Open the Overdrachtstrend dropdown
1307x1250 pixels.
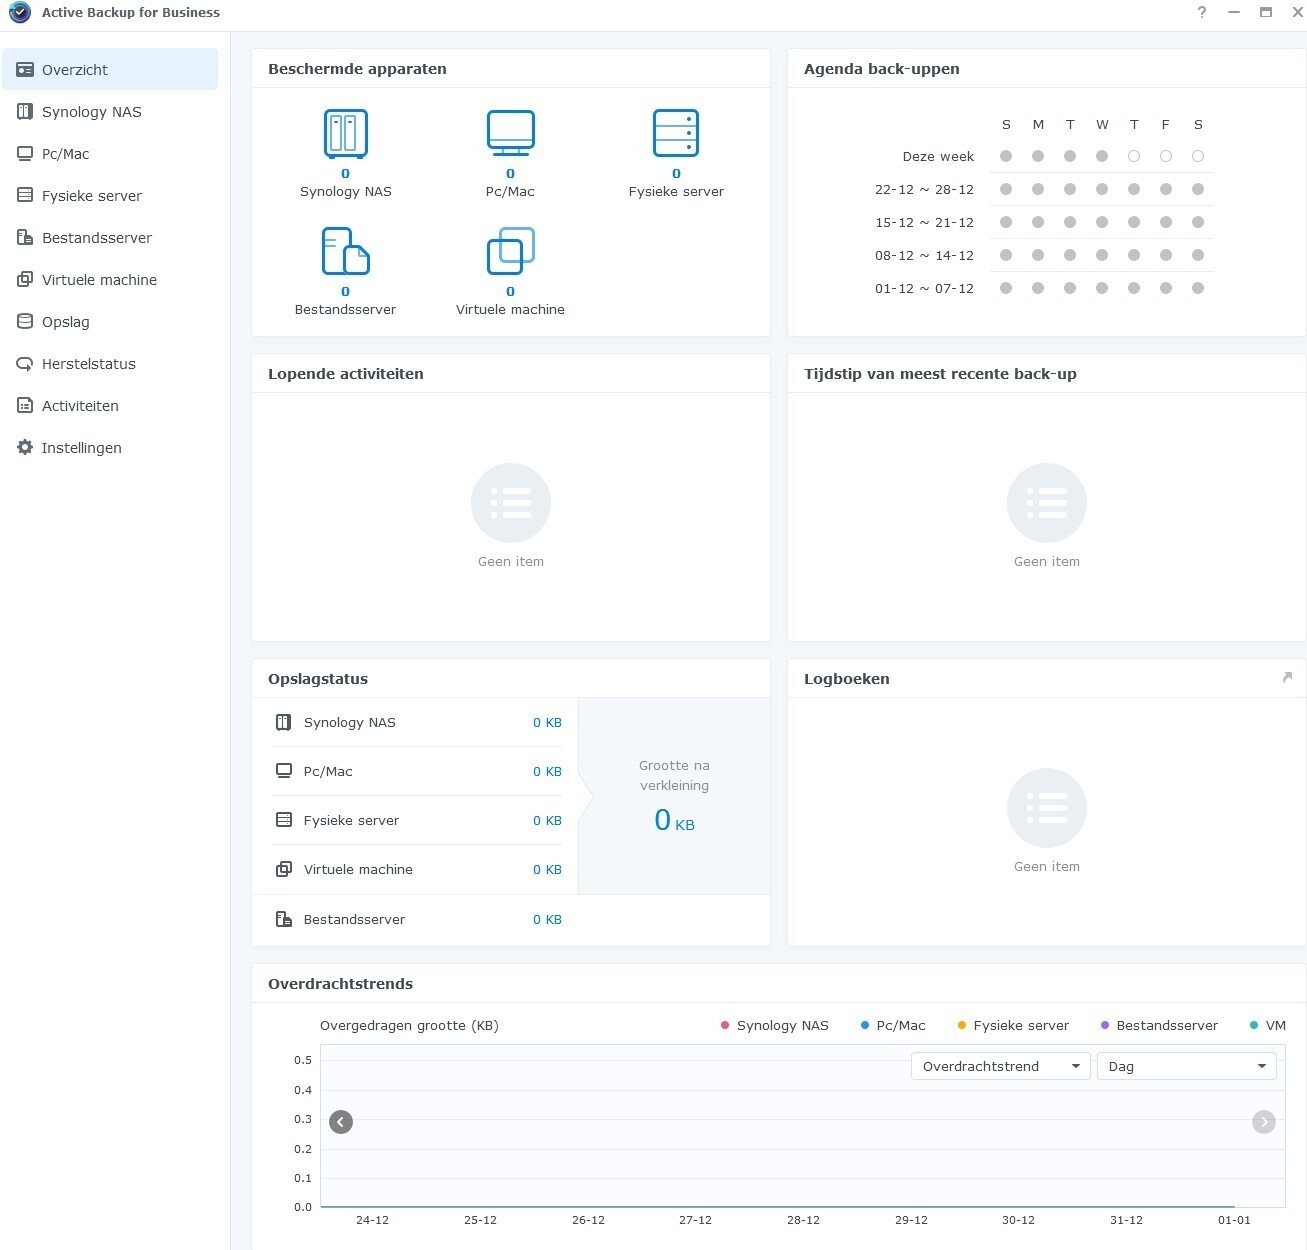click(1001, 1067)
